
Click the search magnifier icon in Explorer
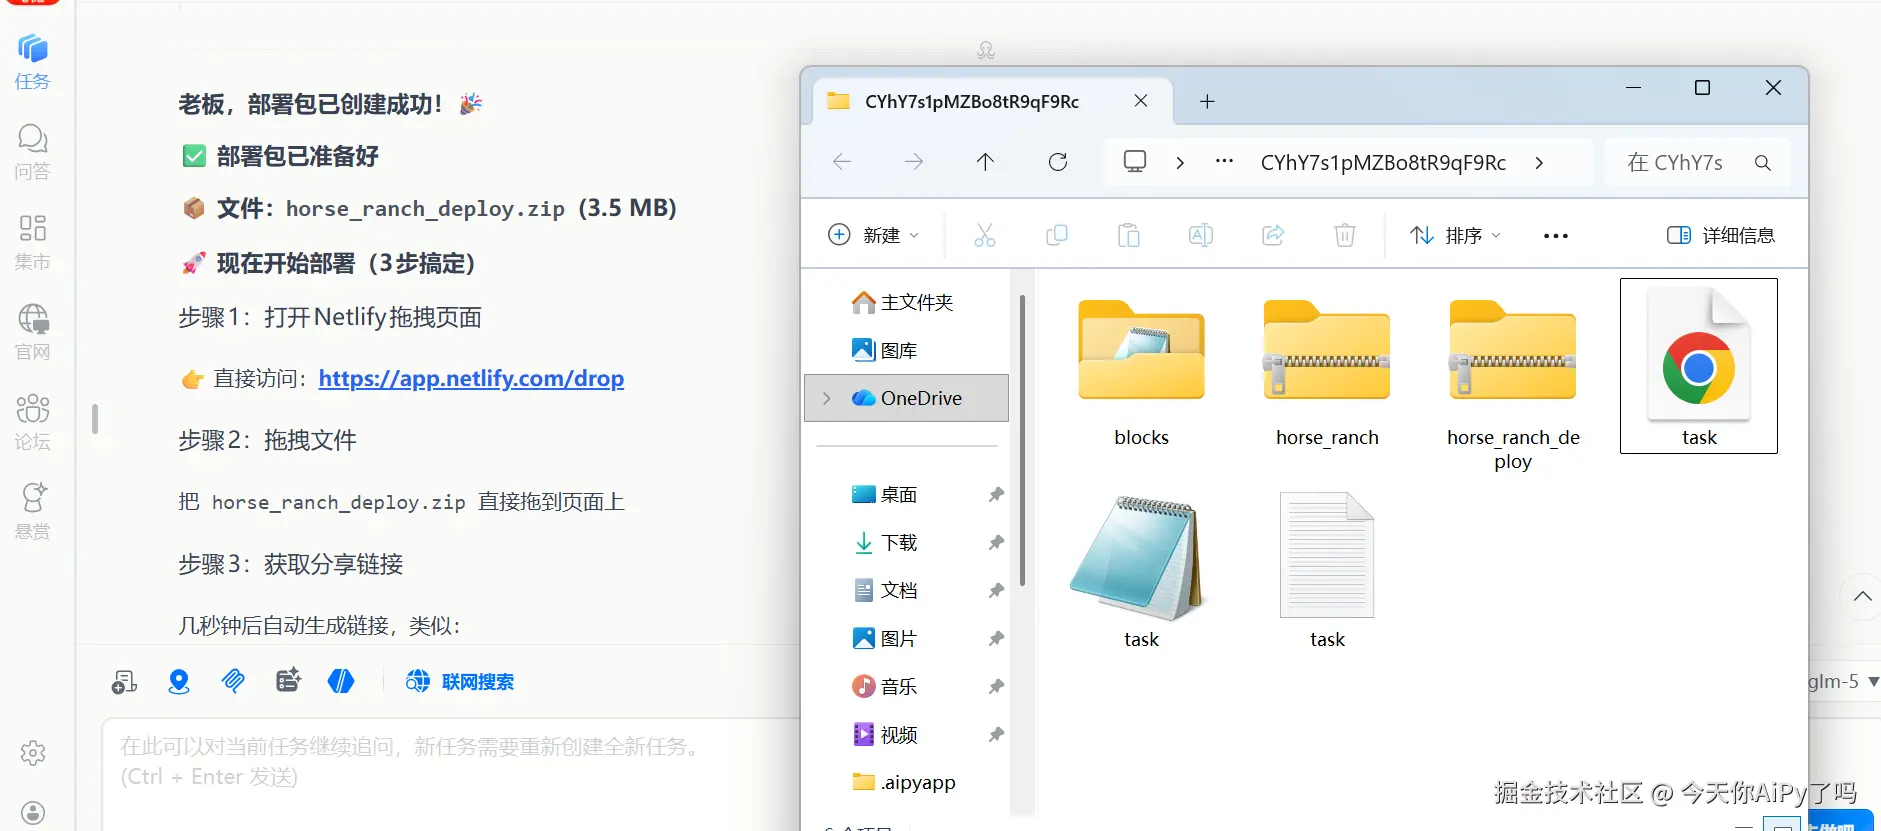click(1763, 163)
